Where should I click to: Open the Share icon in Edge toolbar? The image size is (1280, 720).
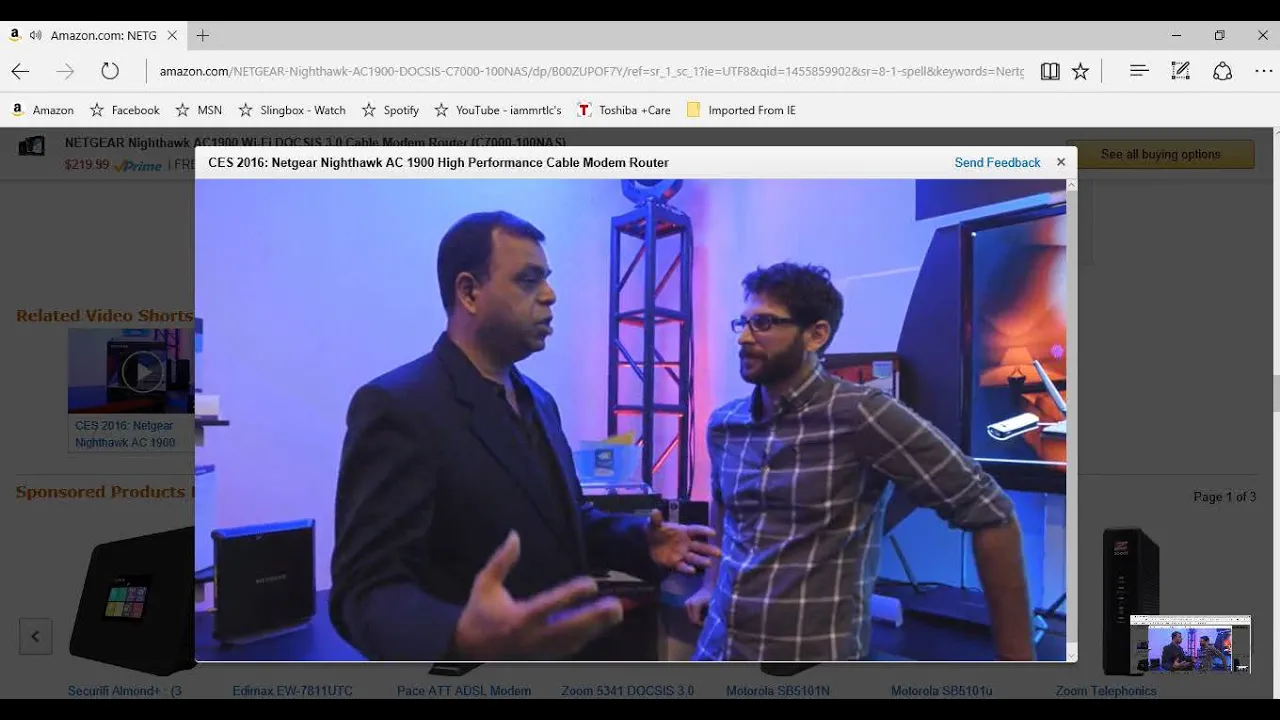1222,71
